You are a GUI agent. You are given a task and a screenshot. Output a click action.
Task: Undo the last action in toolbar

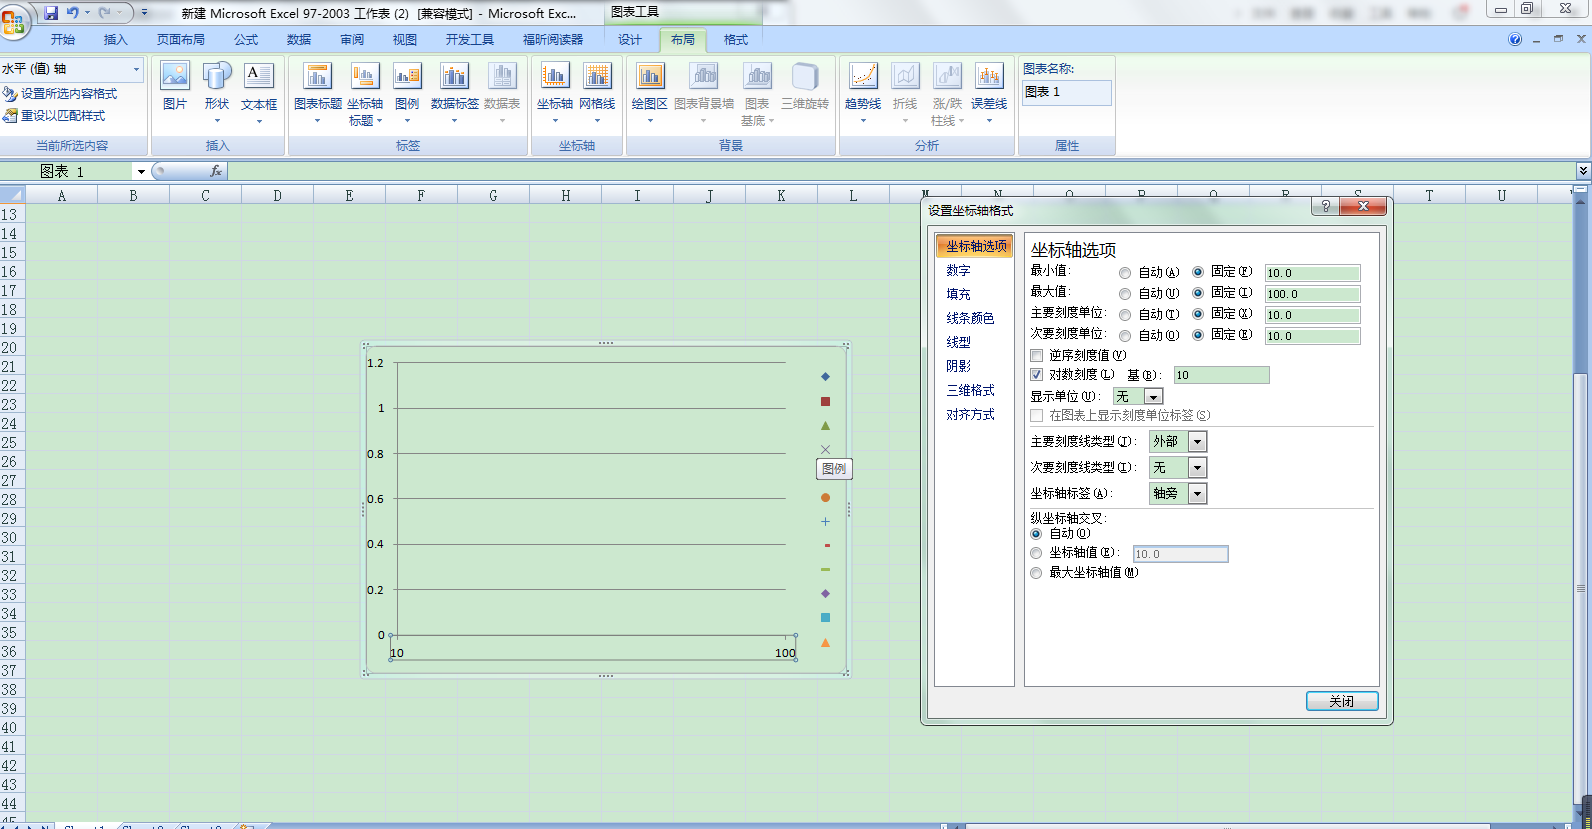pos(72,13)
